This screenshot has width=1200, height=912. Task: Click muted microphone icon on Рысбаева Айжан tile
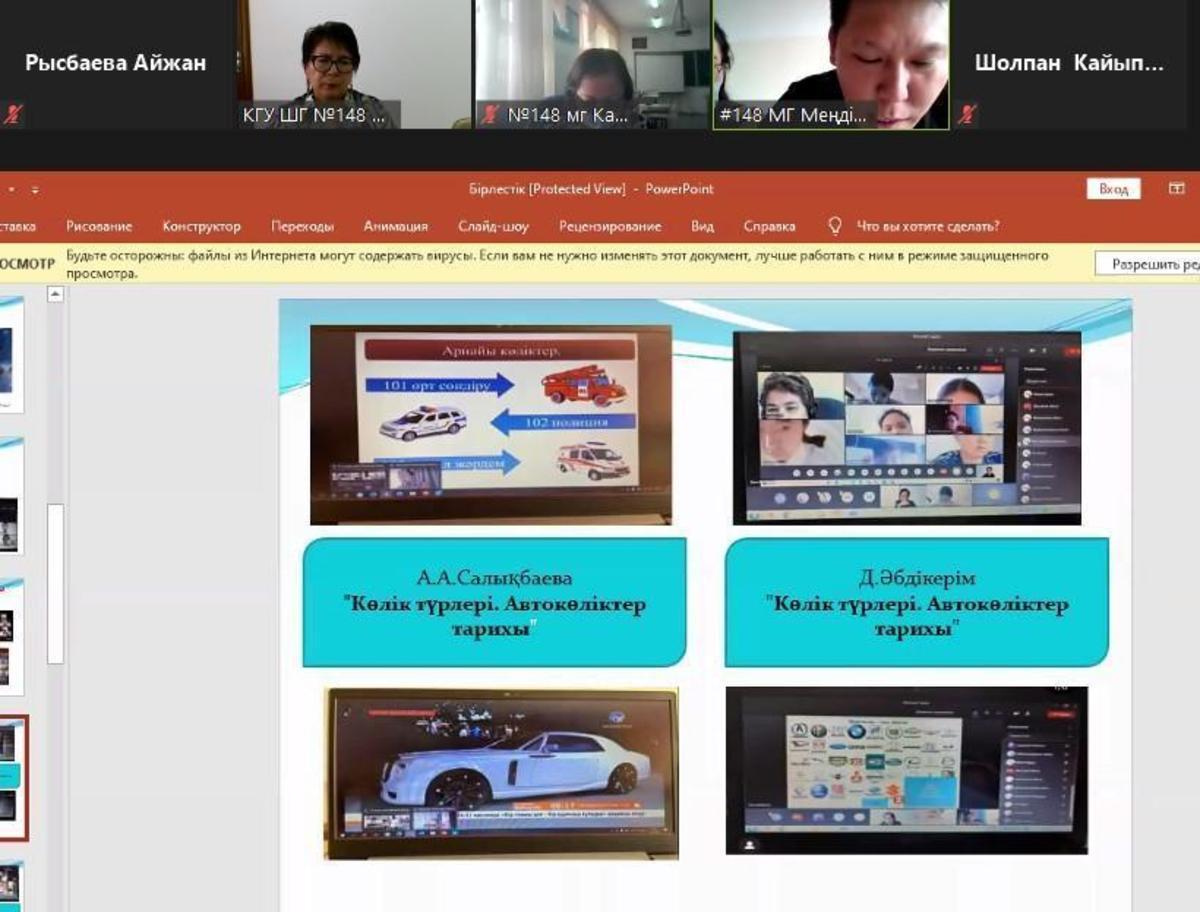pos(12,114)
